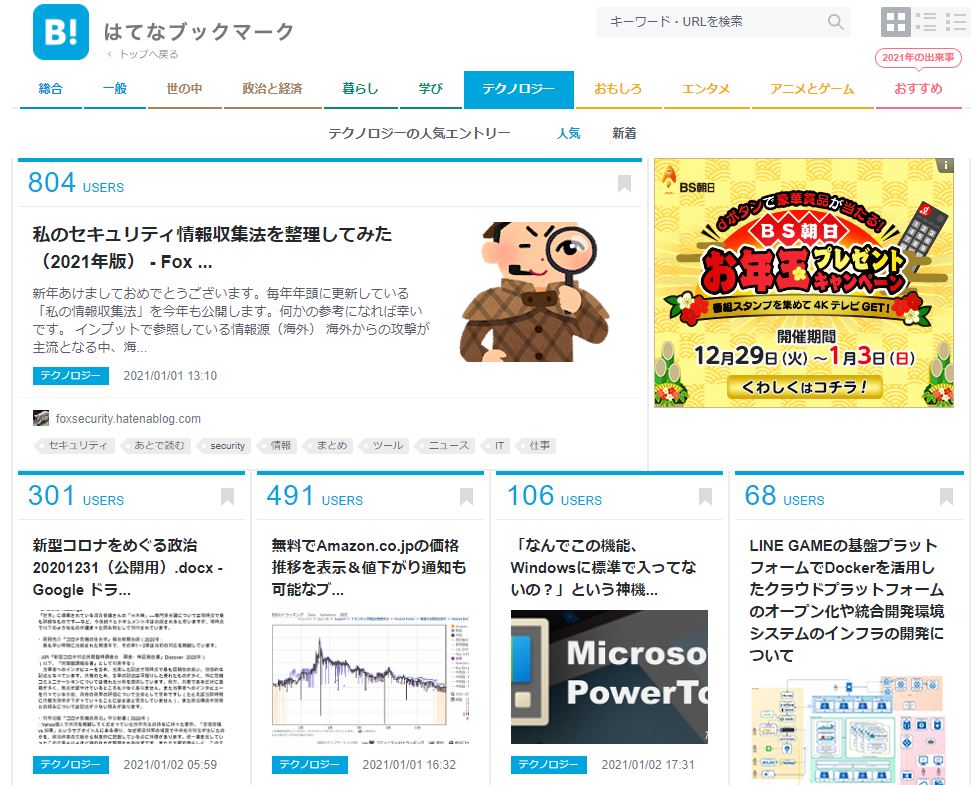Select the 人気 sort link
Screen dimensions: 975x785
click(568, 133)
